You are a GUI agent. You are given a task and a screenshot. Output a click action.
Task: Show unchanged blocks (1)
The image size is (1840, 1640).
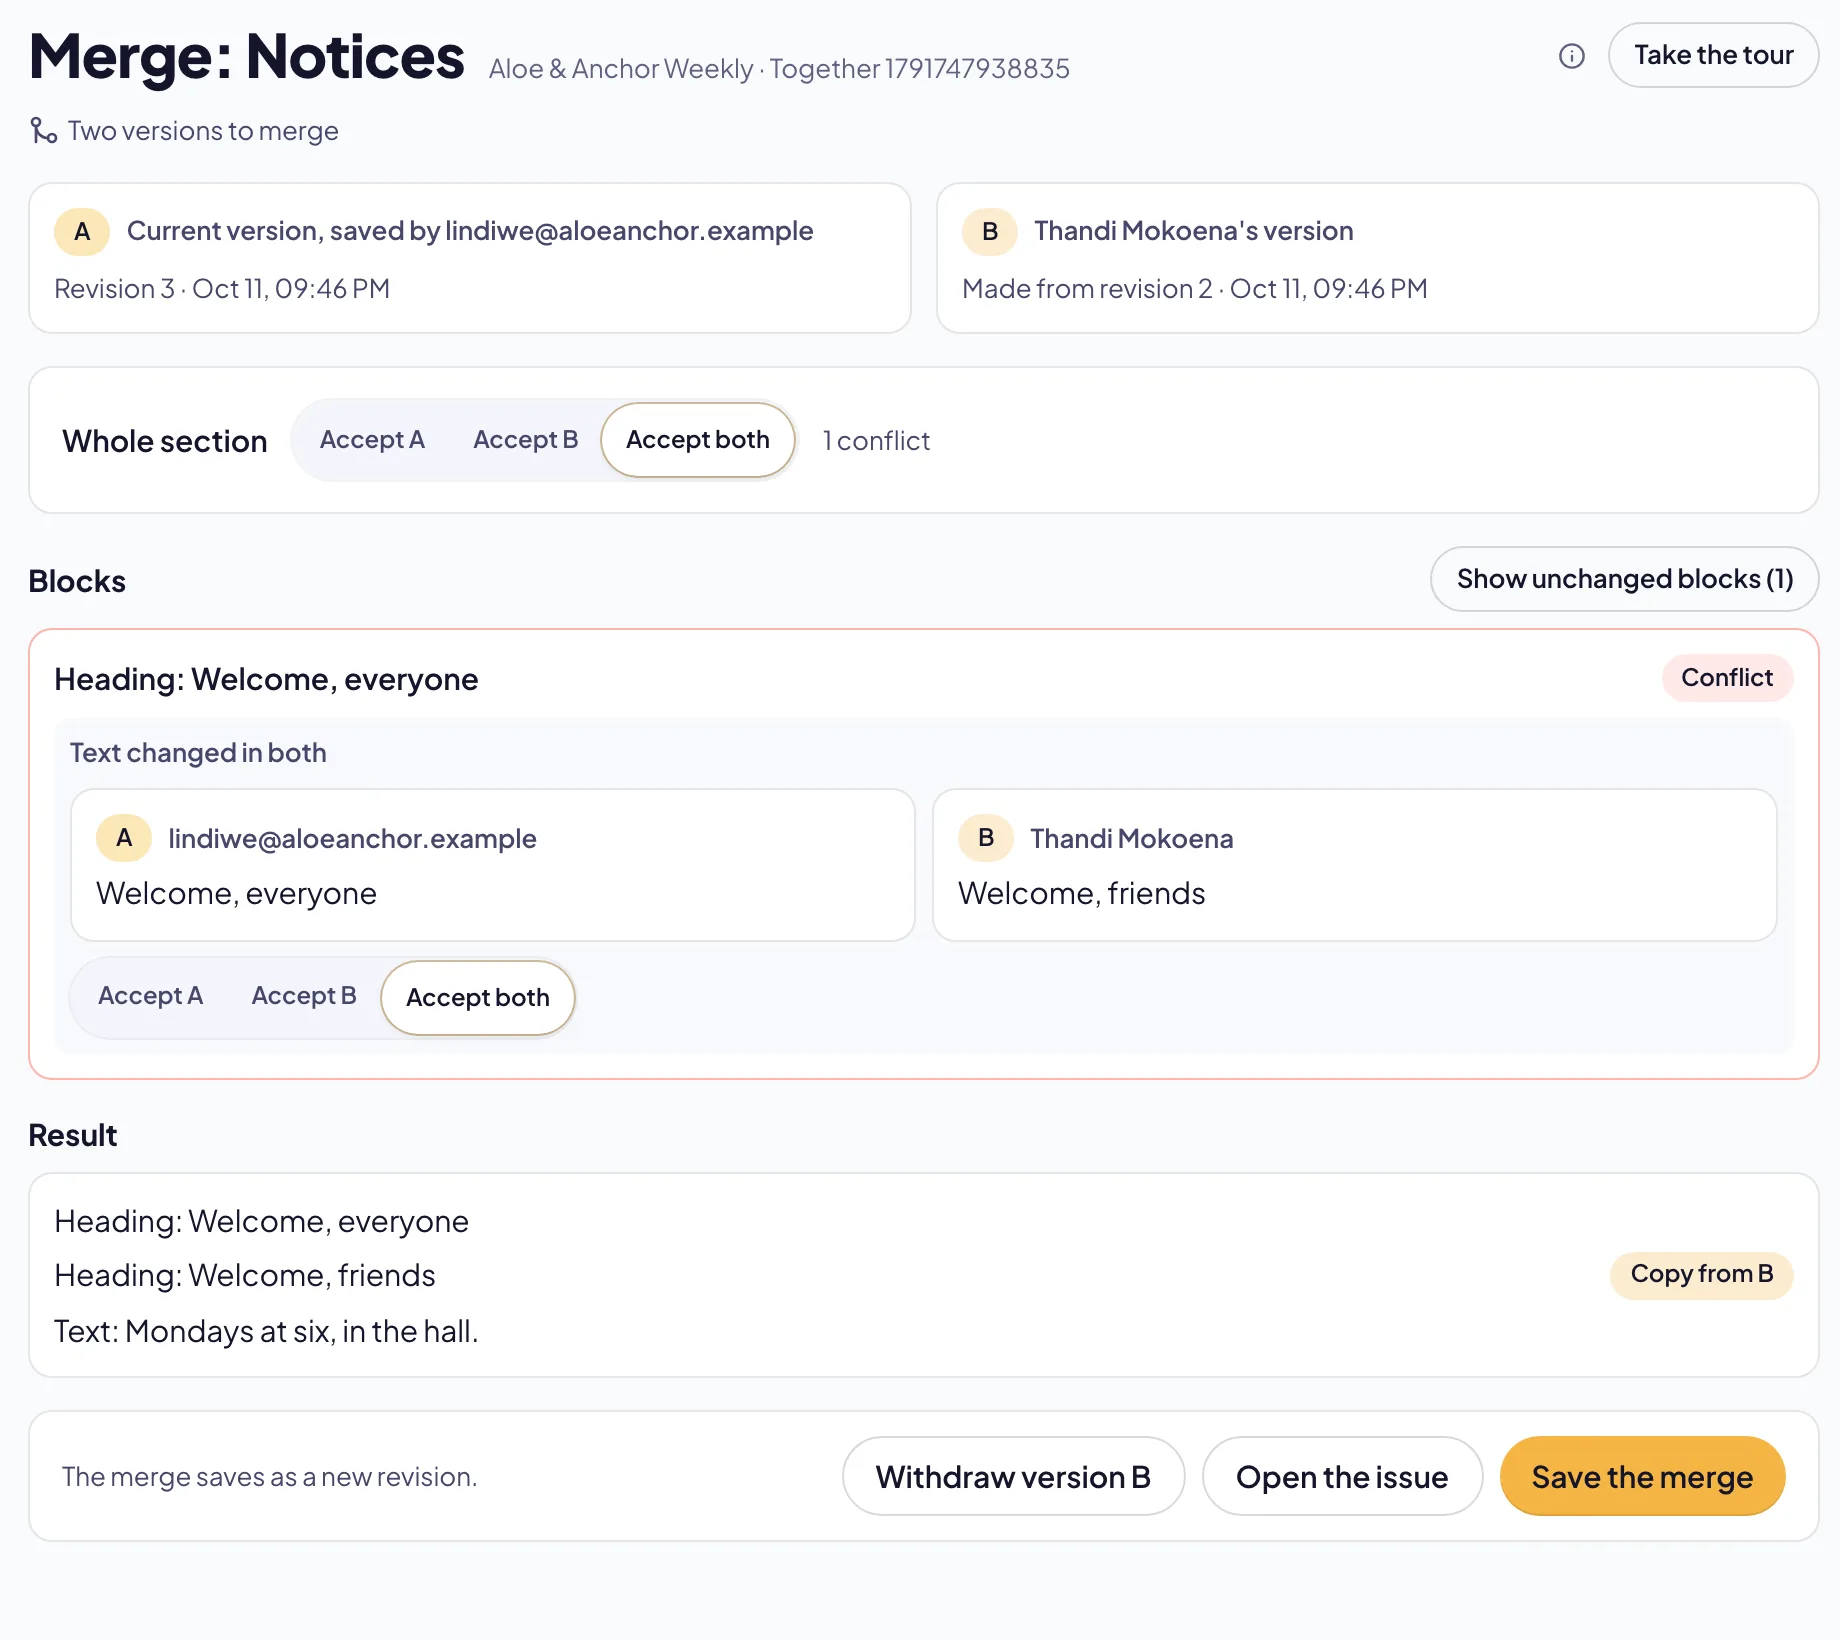tap(1624, 579)
